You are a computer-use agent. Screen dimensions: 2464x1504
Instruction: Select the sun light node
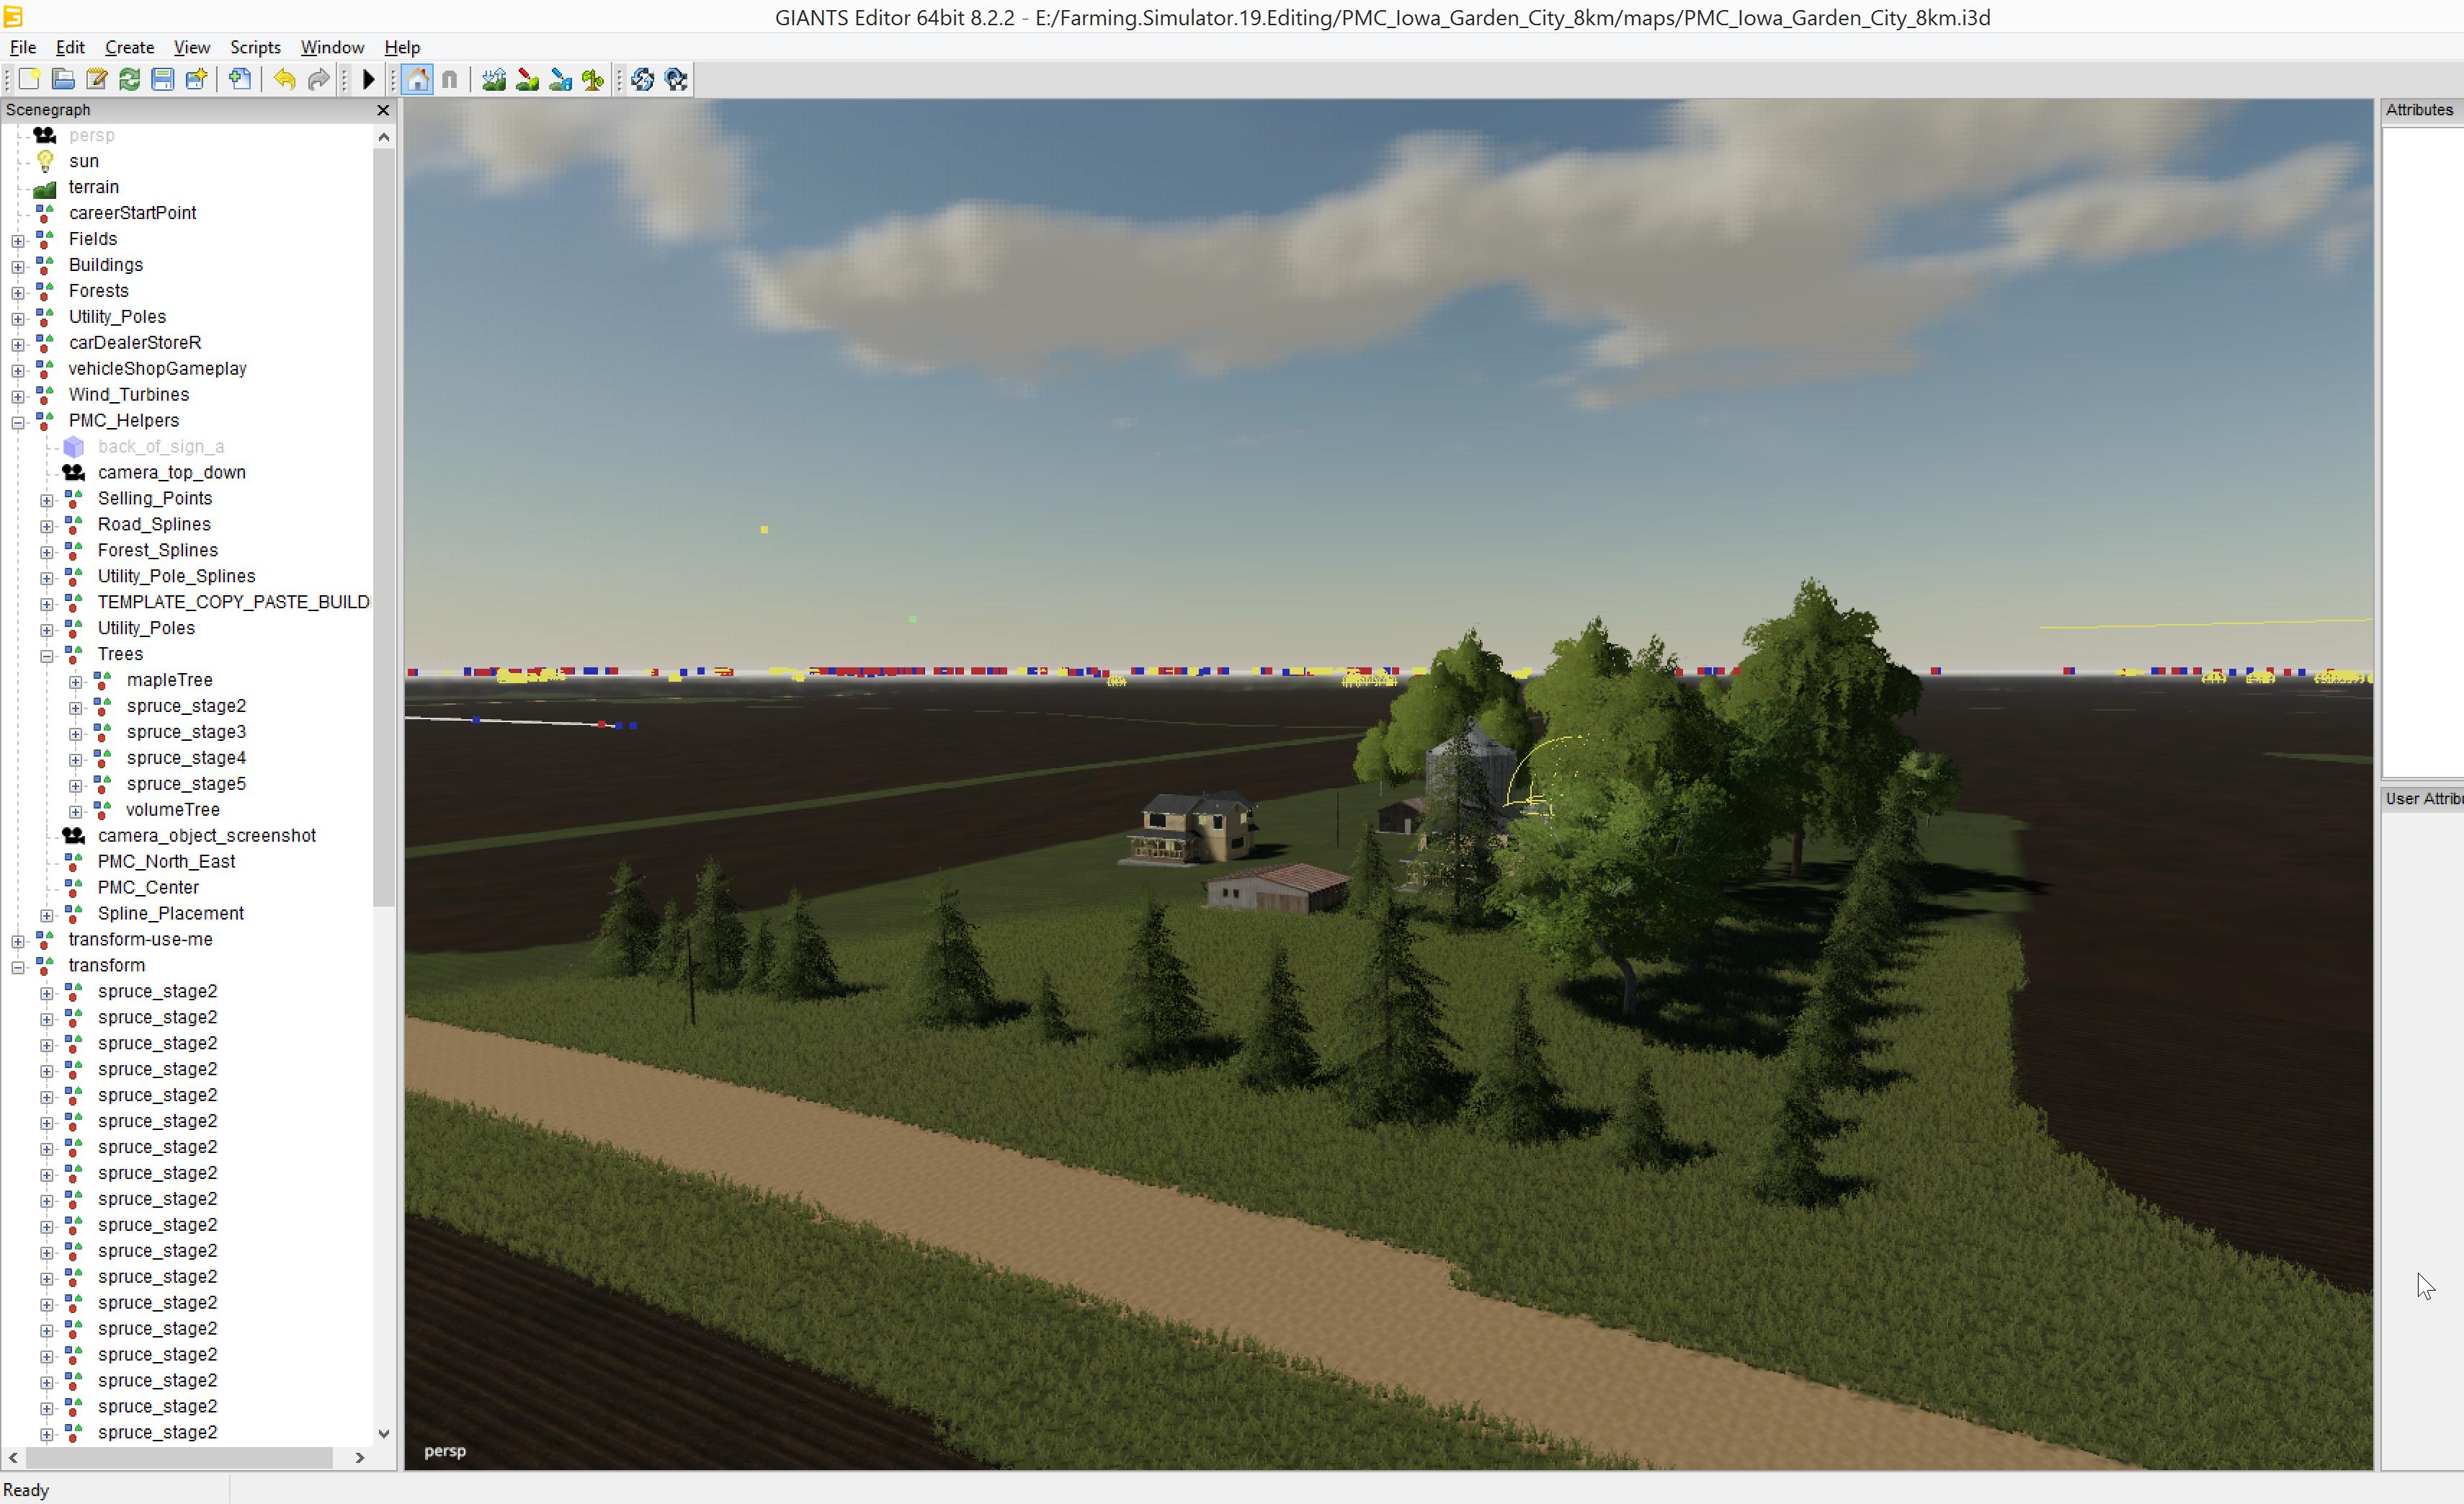pyautogui.click(x=84, y=161)
